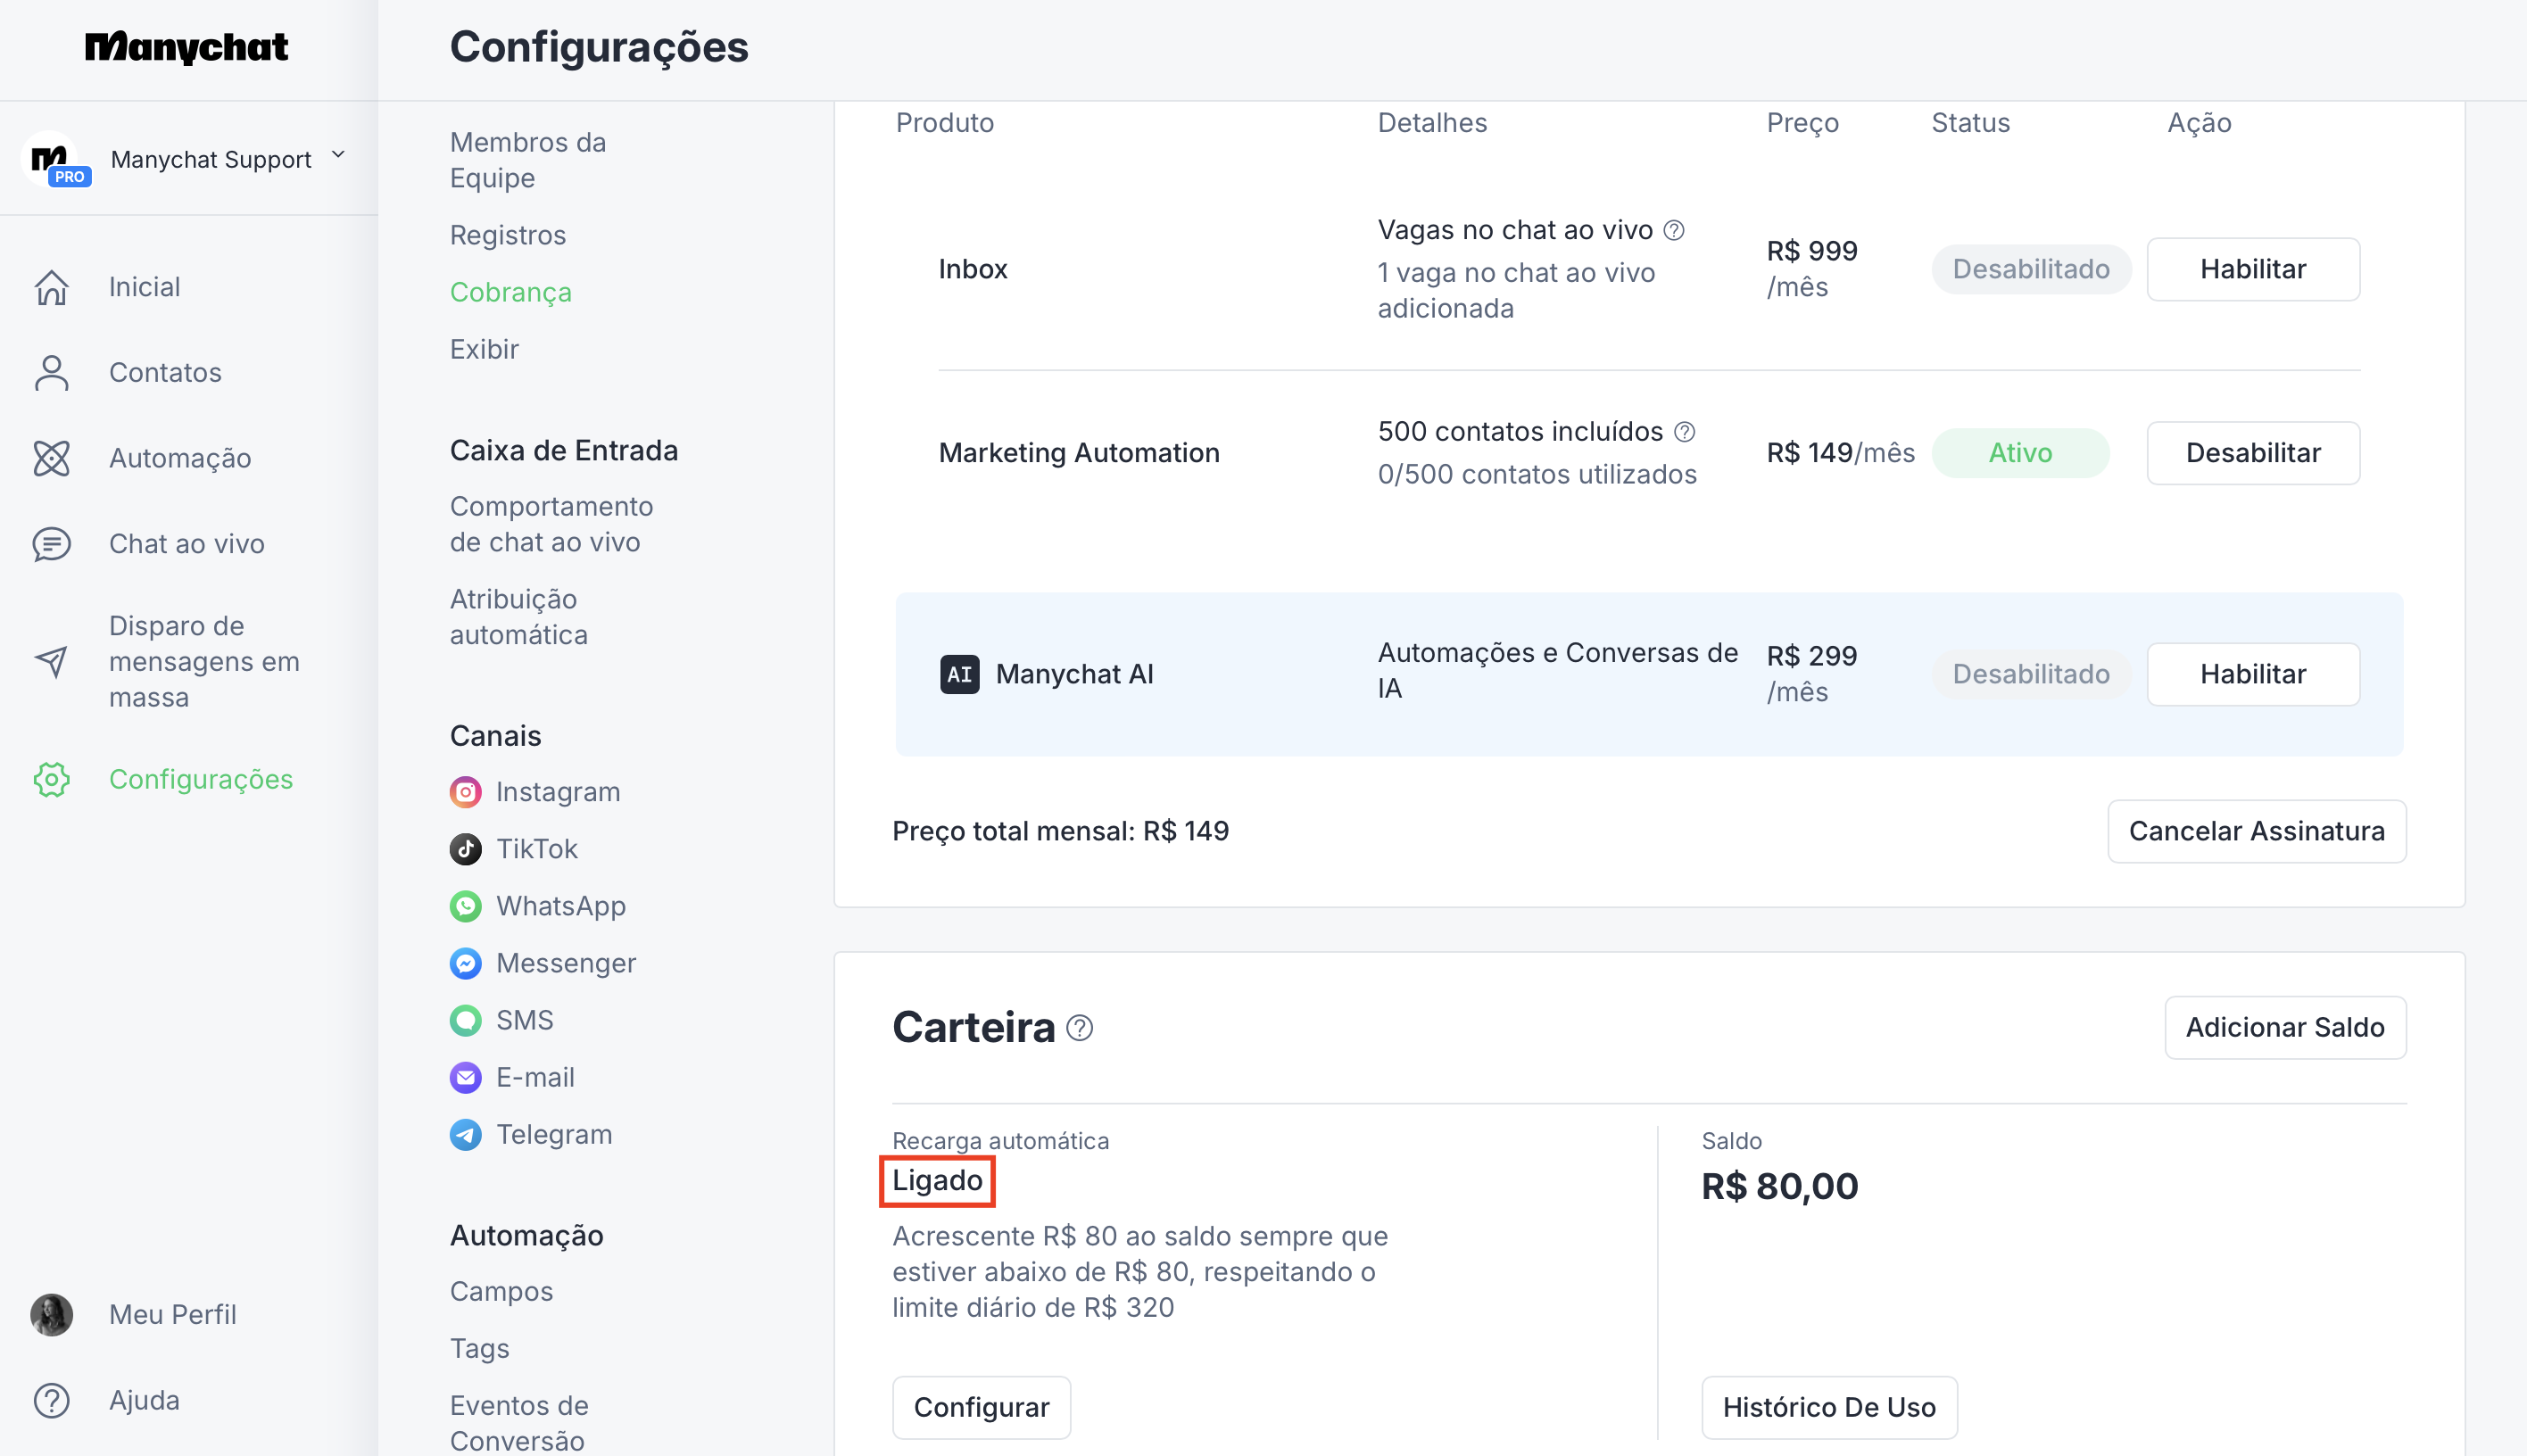
Task: Click the Automação icon in sidebar
Action: [x=52, y=458]
